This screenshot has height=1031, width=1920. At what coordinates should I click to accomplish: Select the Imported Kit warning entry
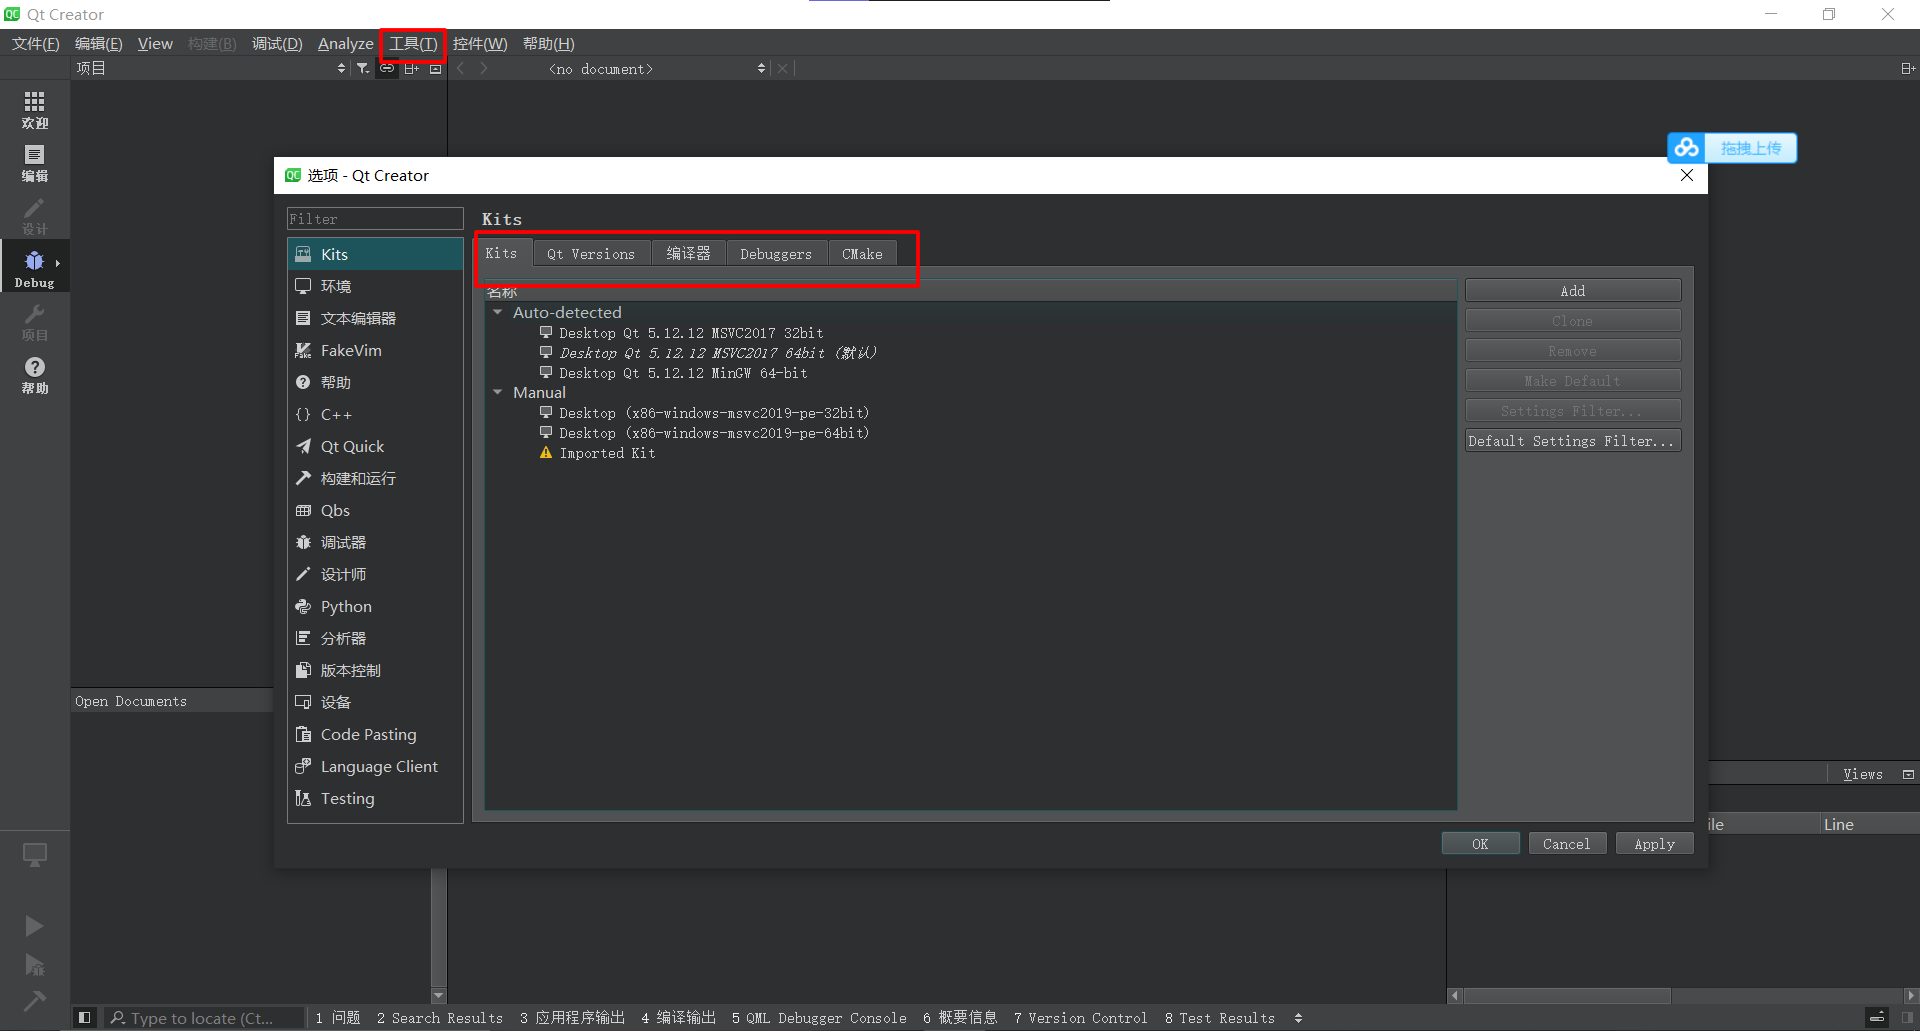tap(598, 453)
